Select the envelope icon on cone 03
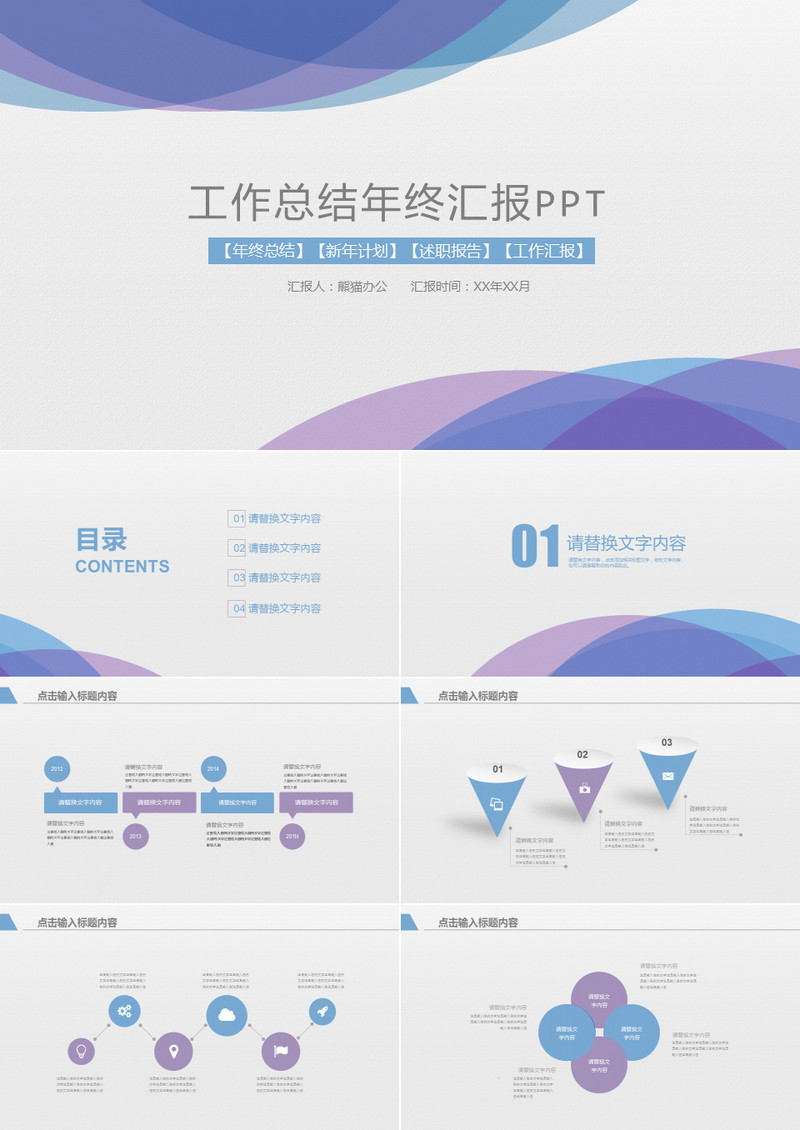The image size is (800, 1130). 668,776
